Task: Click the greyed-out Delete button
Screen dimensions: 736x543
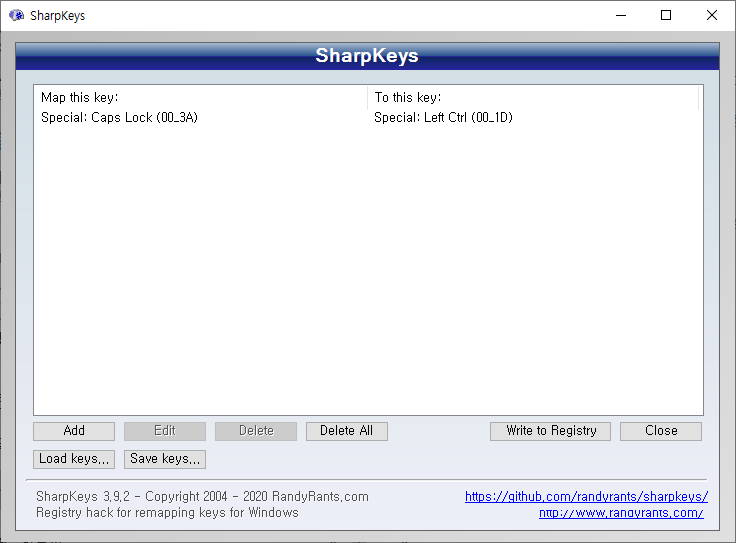Action: click(x=256, y=431)
